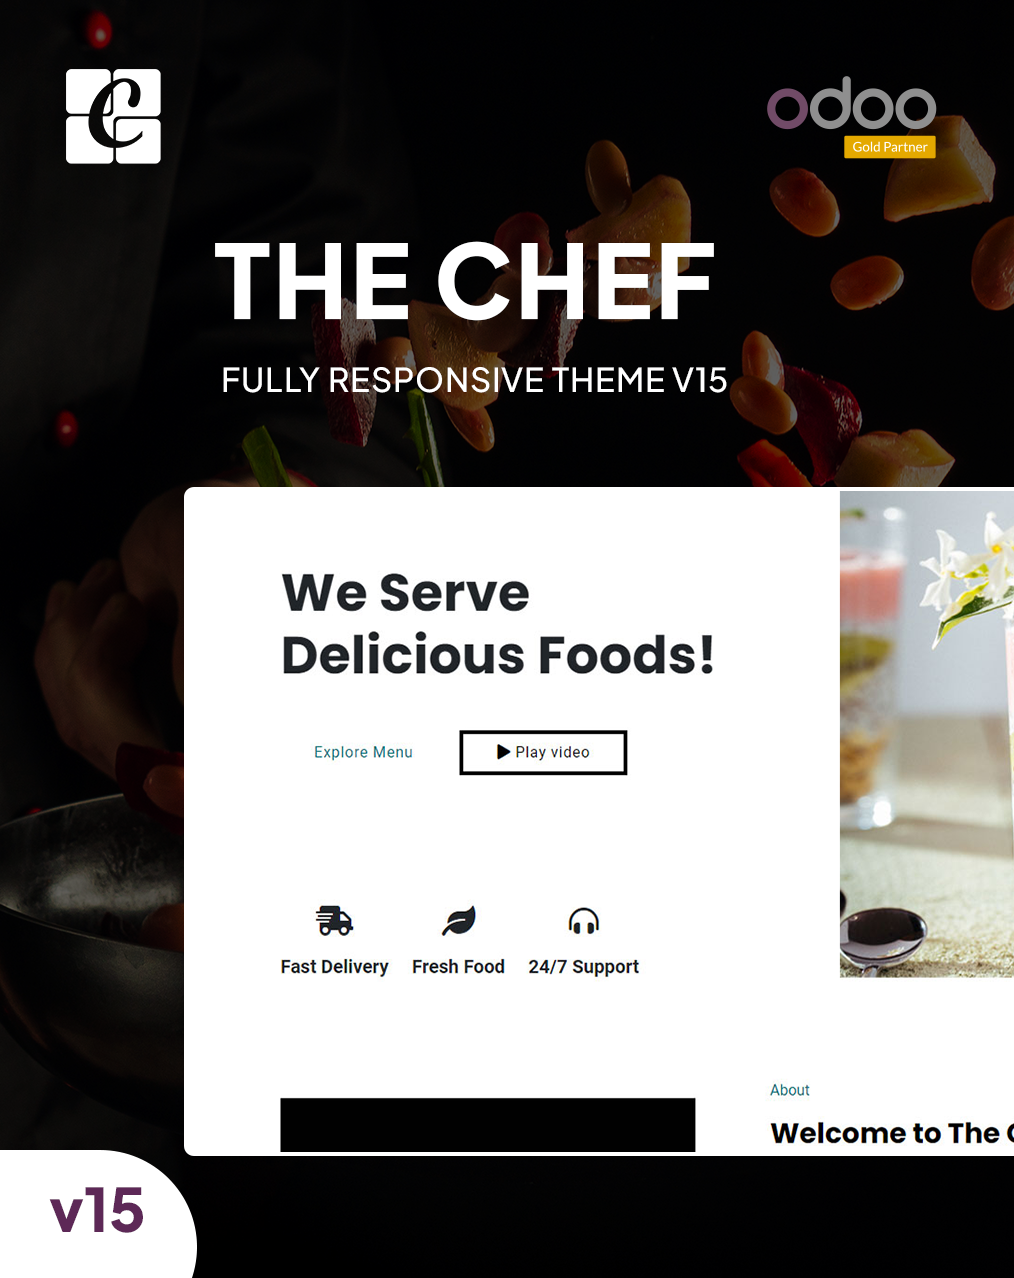Click the v15 version badge

pyautogui.click(x=97, y=1210)
